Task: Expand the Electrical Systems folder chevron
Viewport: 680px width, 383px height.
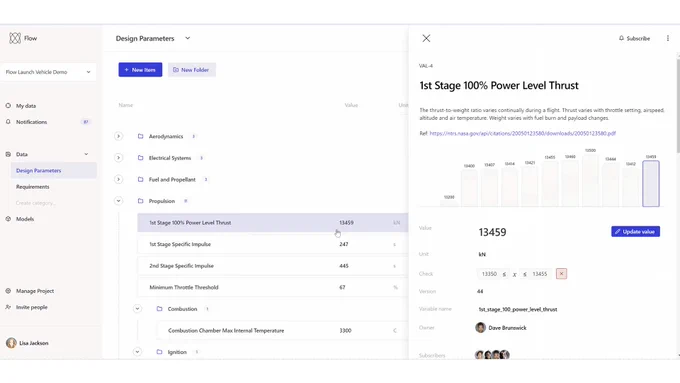Action: 118,158
